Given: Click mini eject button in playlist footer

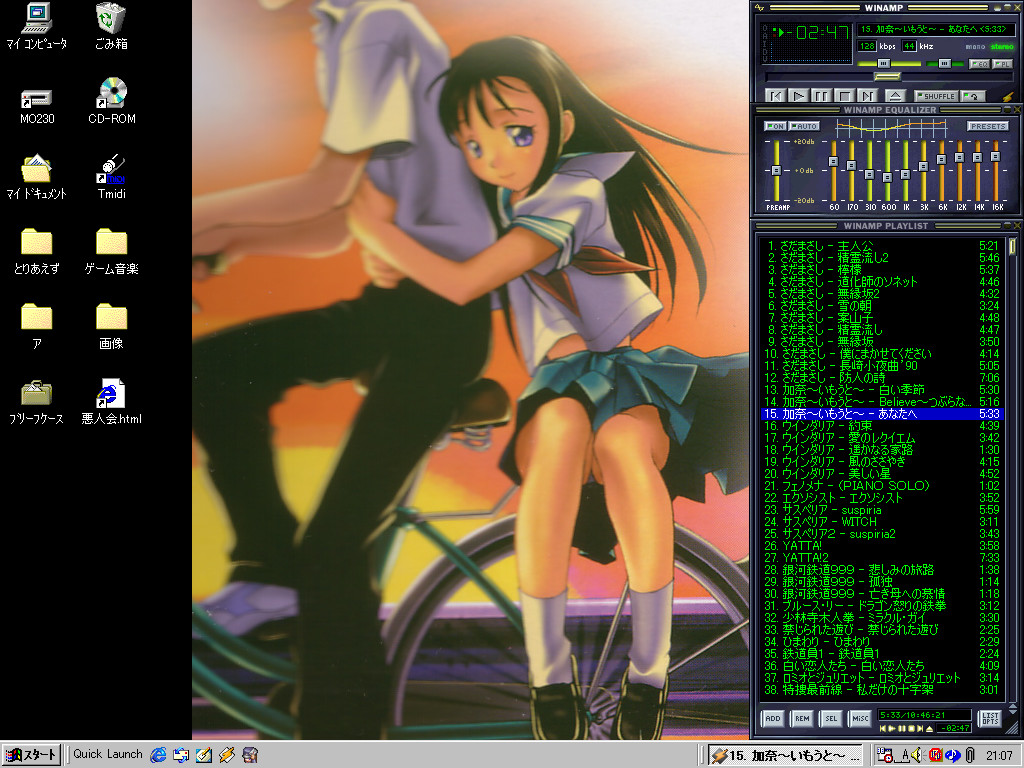Looking at the screenshot, I should pyautogui.click(x=929, y=728).
